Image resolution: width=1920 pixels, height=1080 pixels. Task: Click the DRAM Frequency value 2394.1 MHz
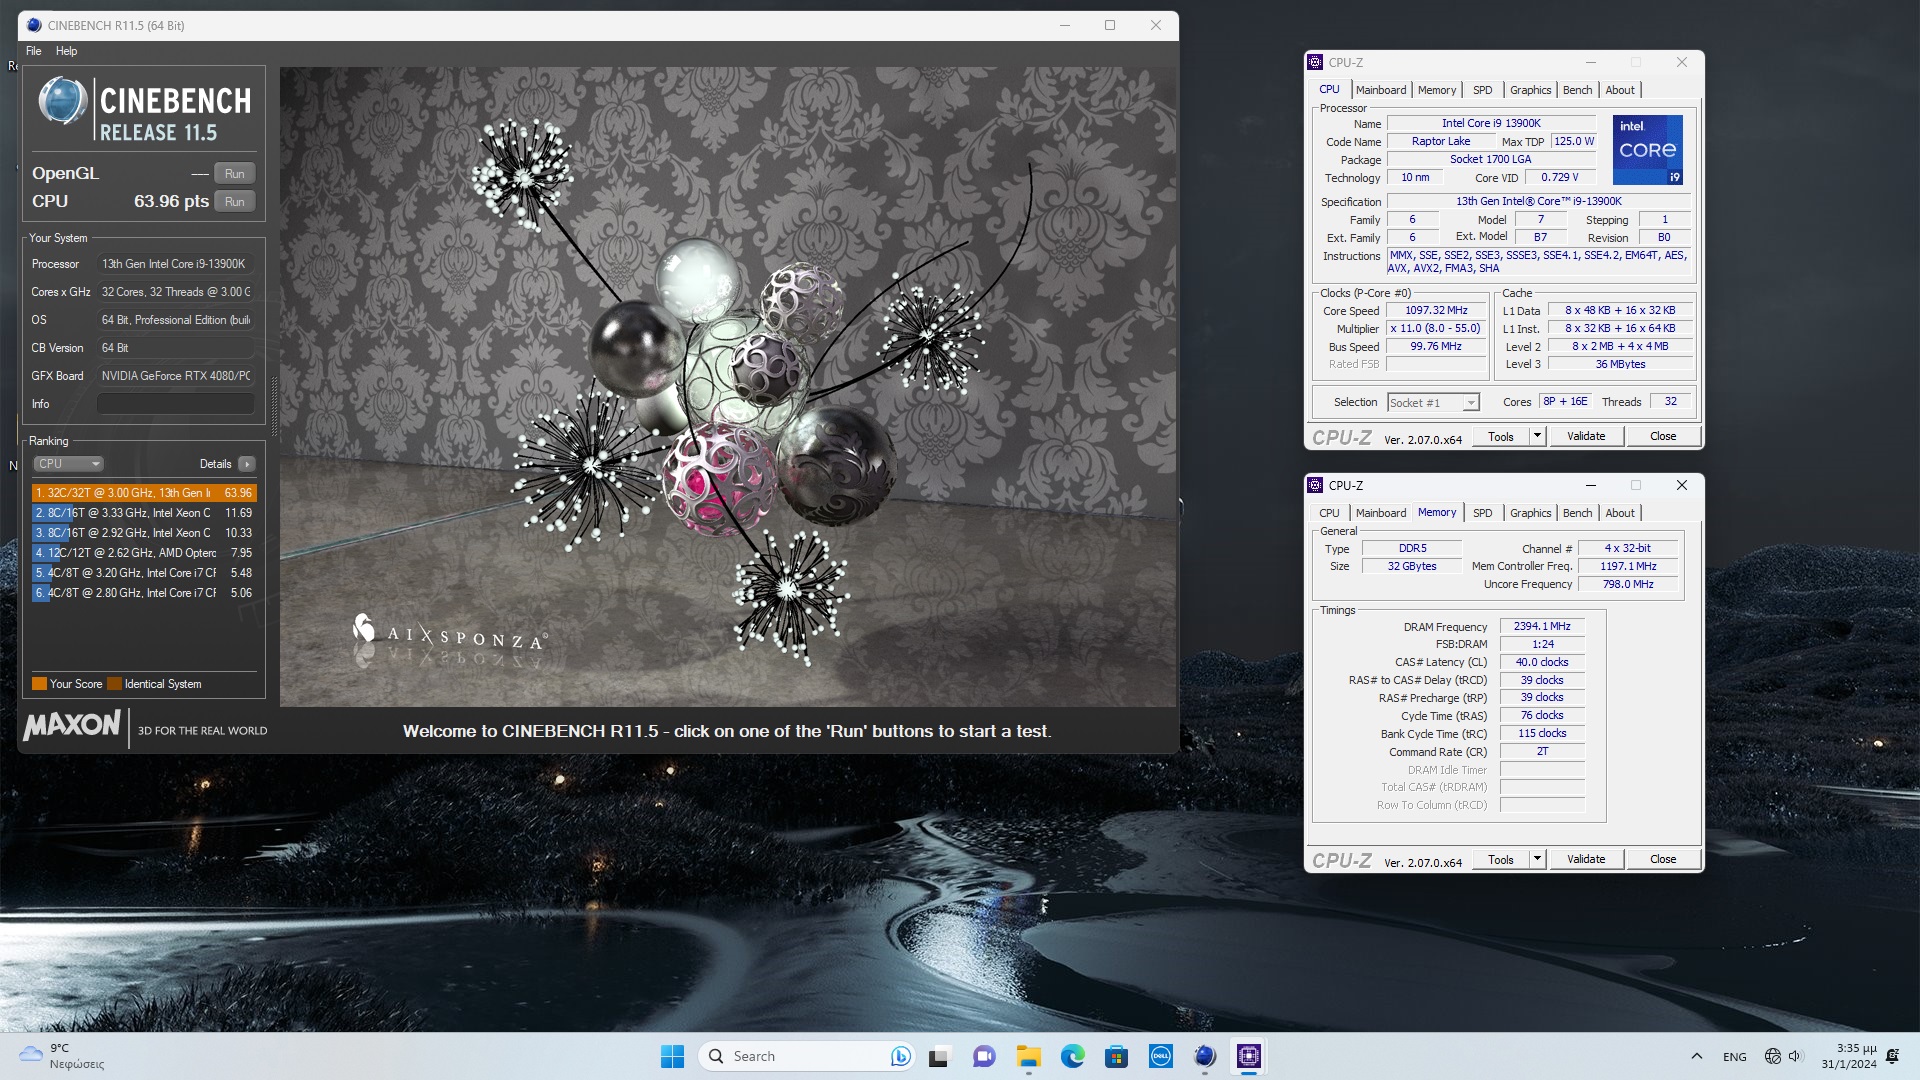point(1542,626)
